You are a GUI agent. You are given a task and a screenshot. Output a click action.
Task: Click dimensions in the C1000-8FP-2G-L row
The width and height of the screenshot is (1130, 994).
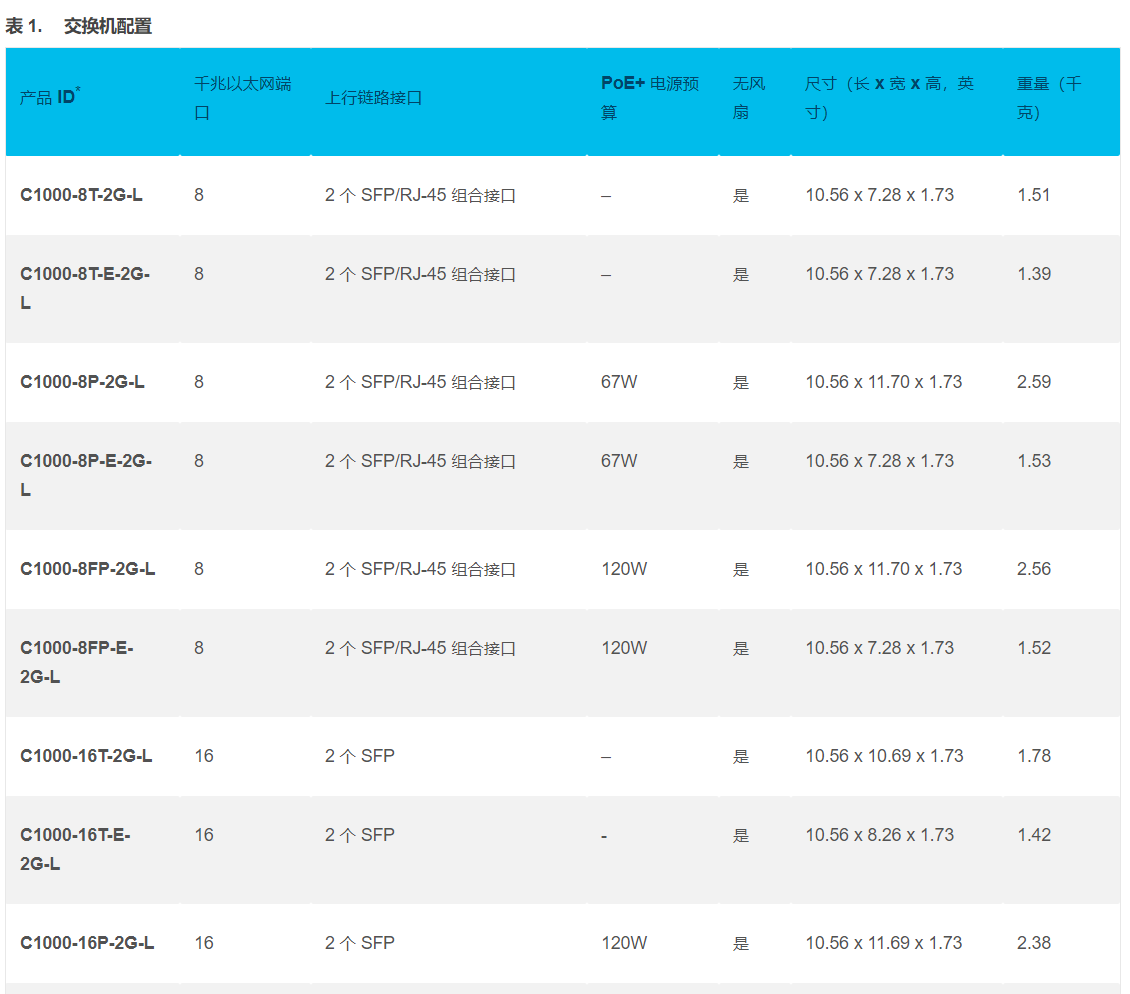pyautogui.click(x=884, y=569)
